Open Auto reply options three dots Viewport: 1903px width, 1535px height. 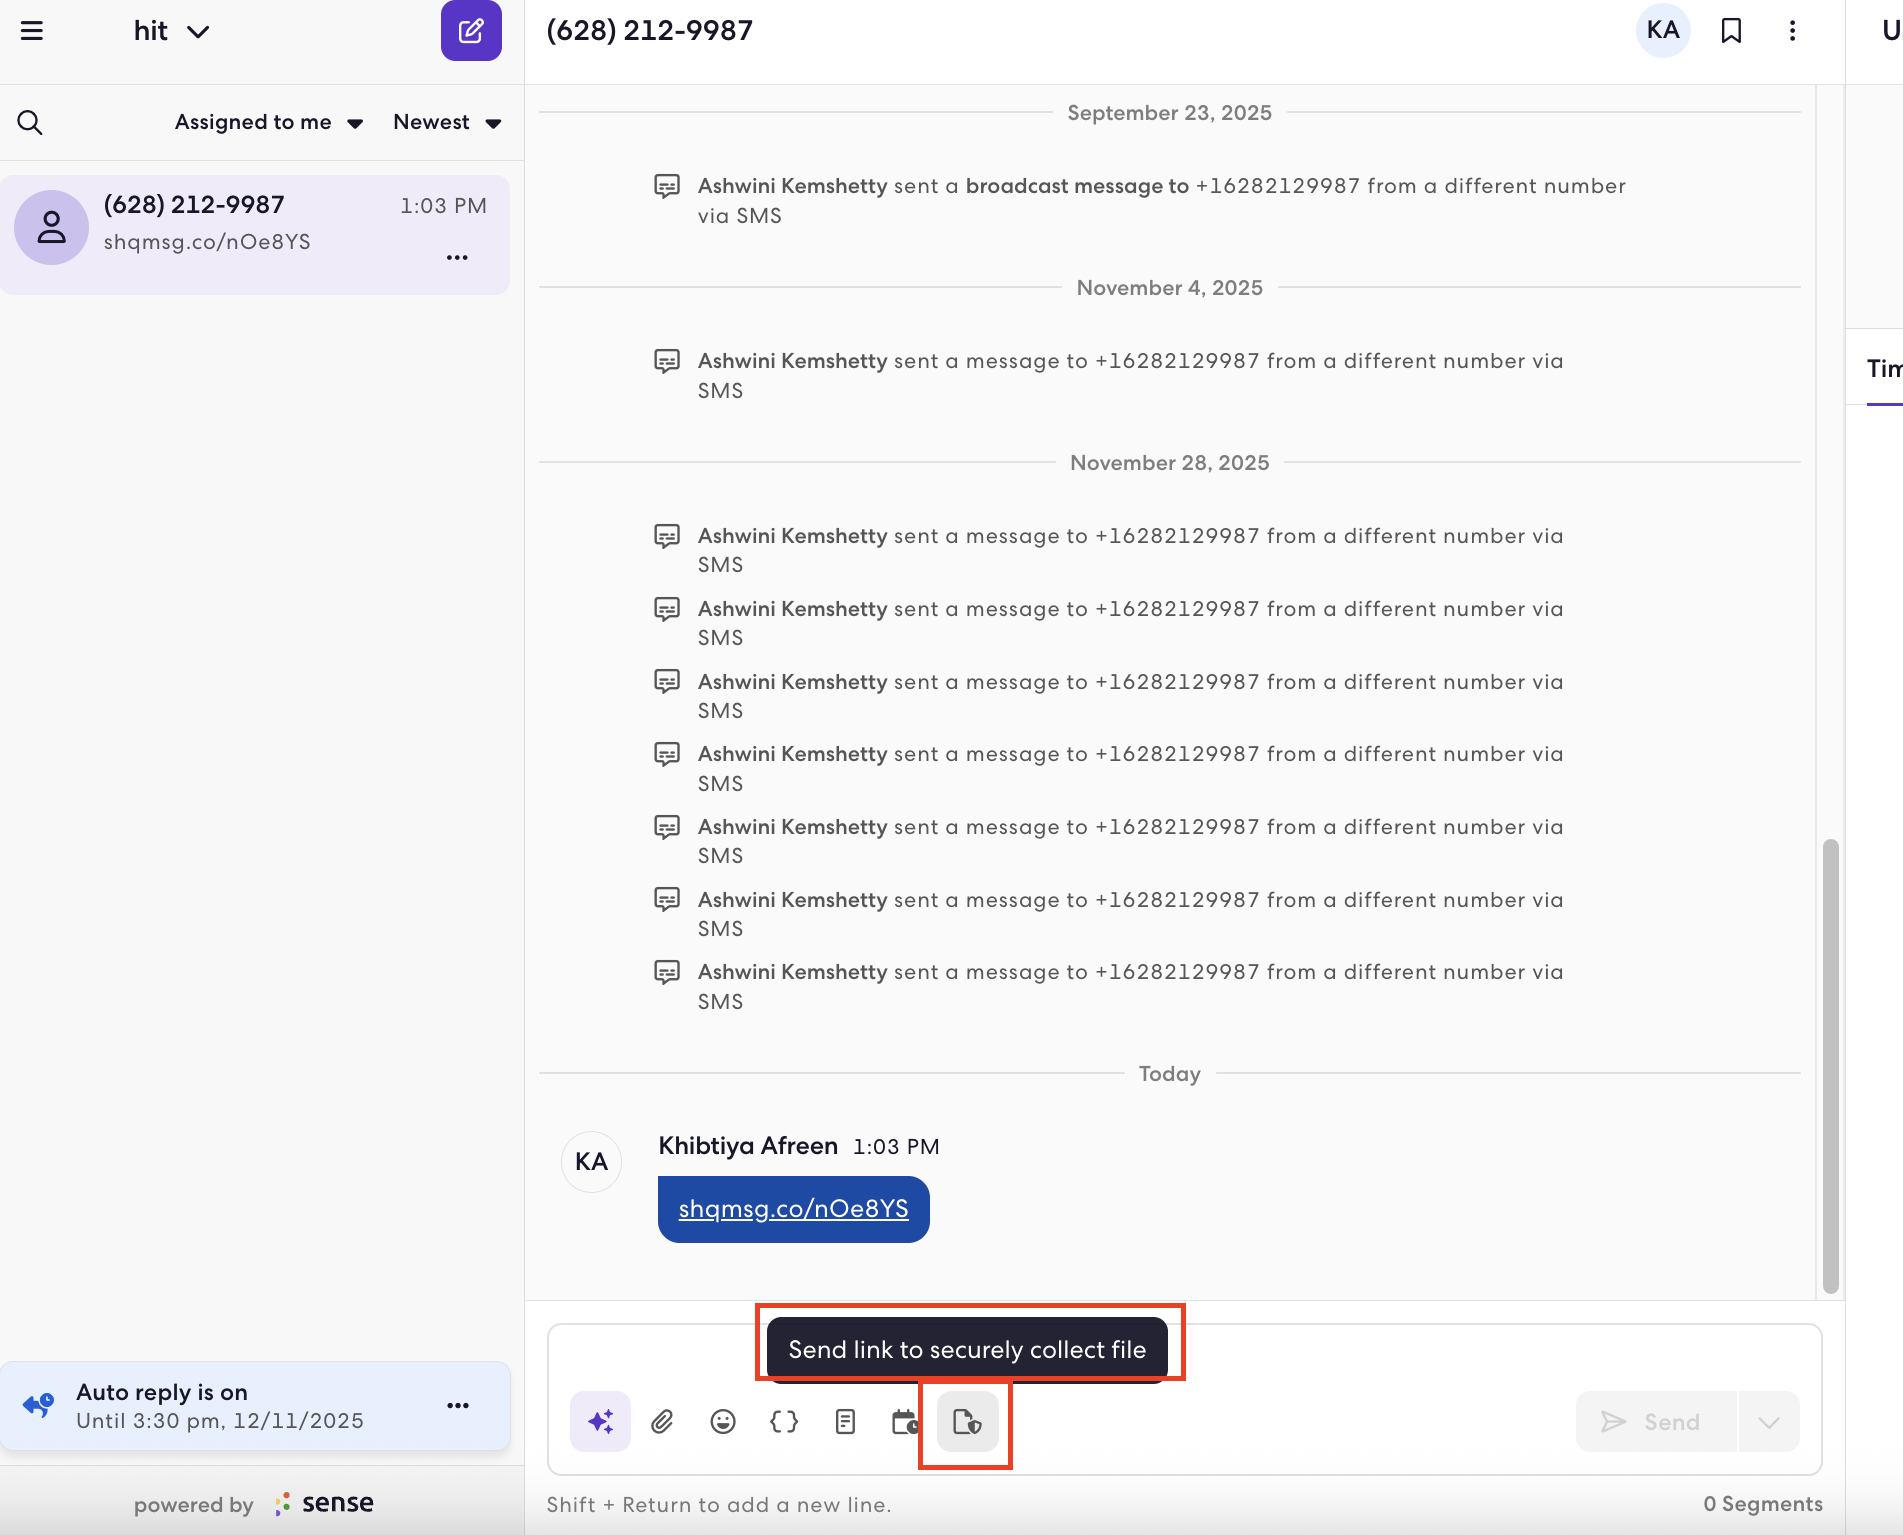coord(458,1405)
